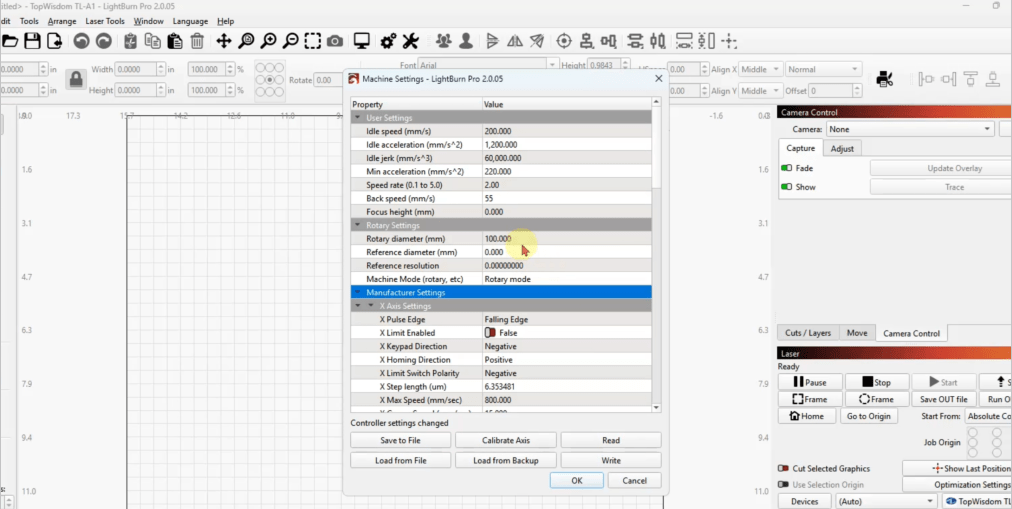The width and height of the screenshot is (1012, 509).
Task: Open Settings using the gears icon
Action: [x=388, y=41]
